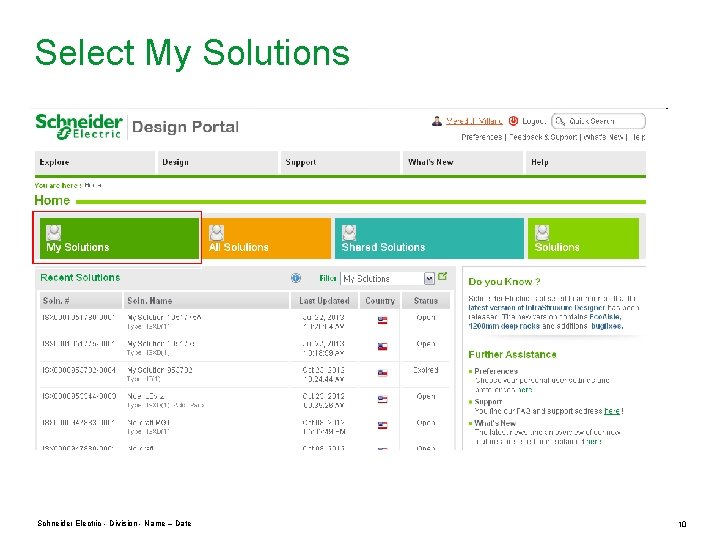The image size is (720, 540).
Task: Click the '1200mm deep racks' link
Action: (x=504, y=326)
